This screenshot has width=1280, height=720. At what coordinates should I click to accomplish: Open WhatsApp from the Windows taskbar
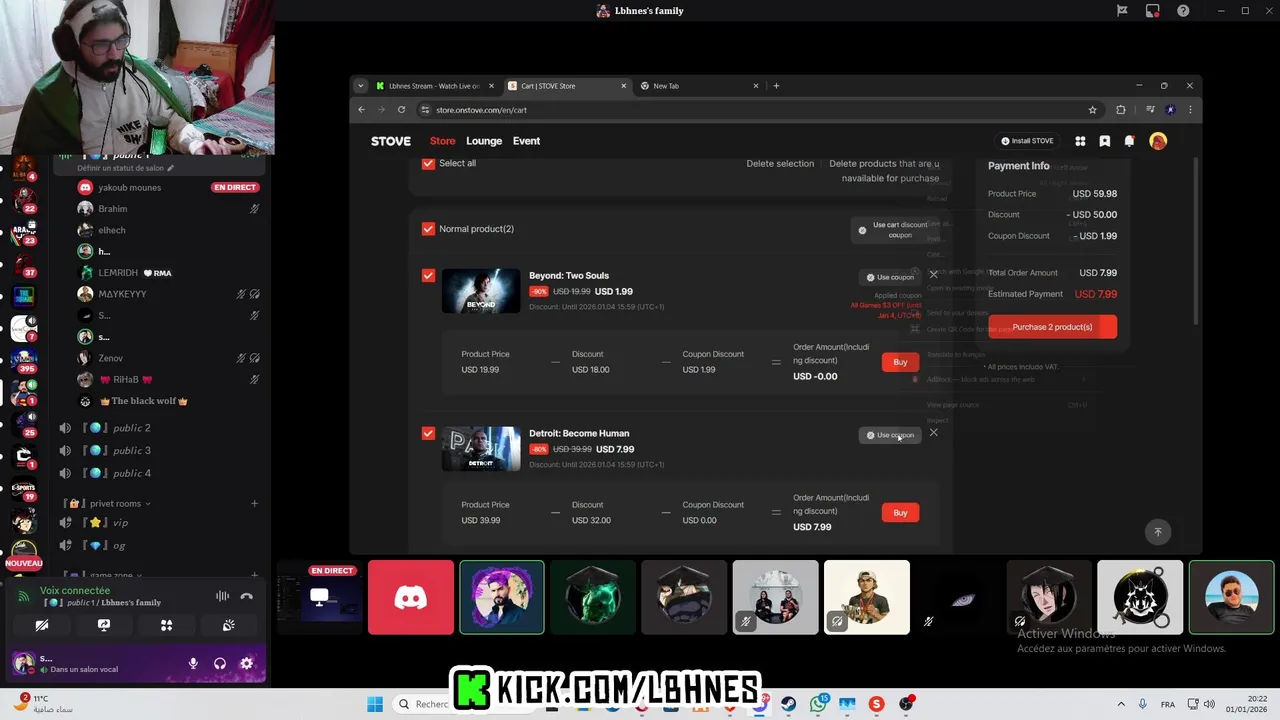(819, 704)
